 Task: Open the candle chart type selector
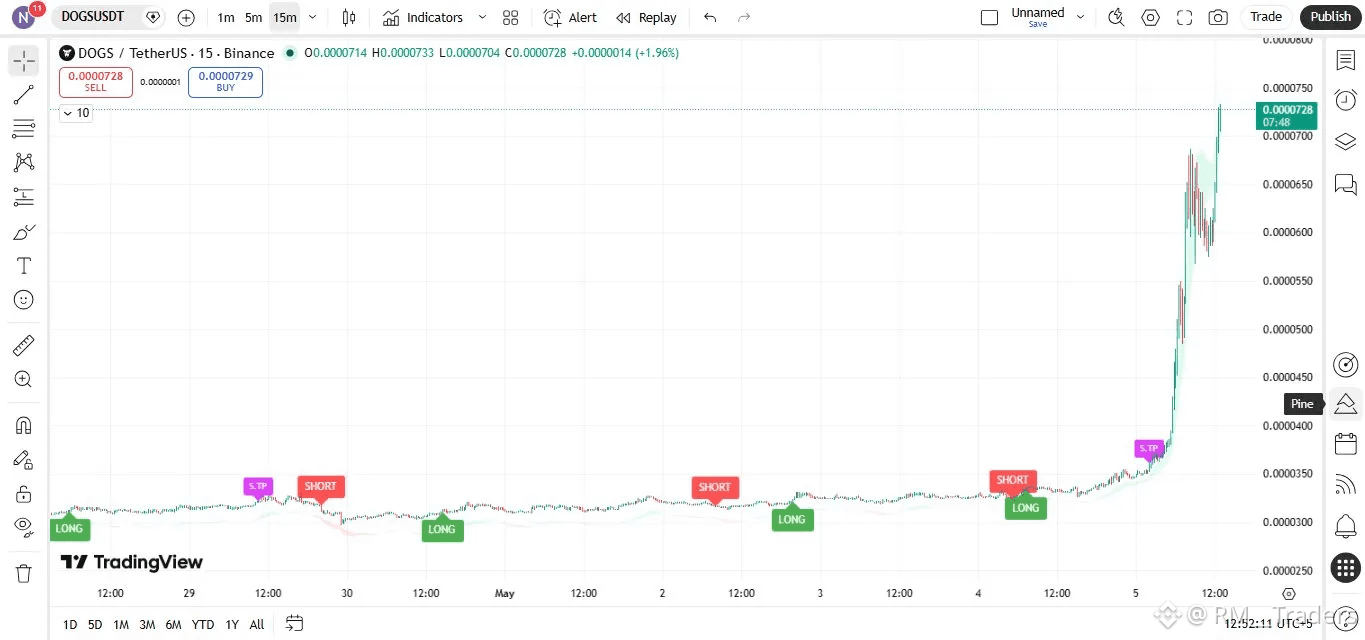click(349, 17)
